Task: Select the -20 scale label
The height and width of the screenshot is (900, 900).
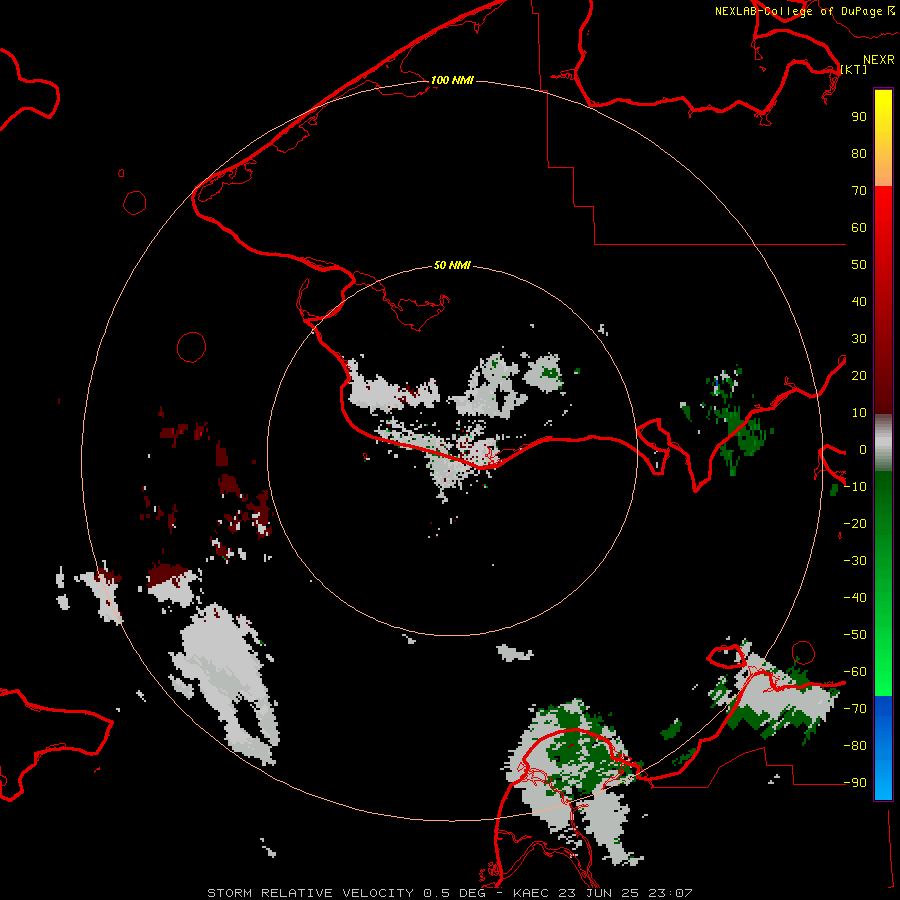Action: (x=855, y=523)
